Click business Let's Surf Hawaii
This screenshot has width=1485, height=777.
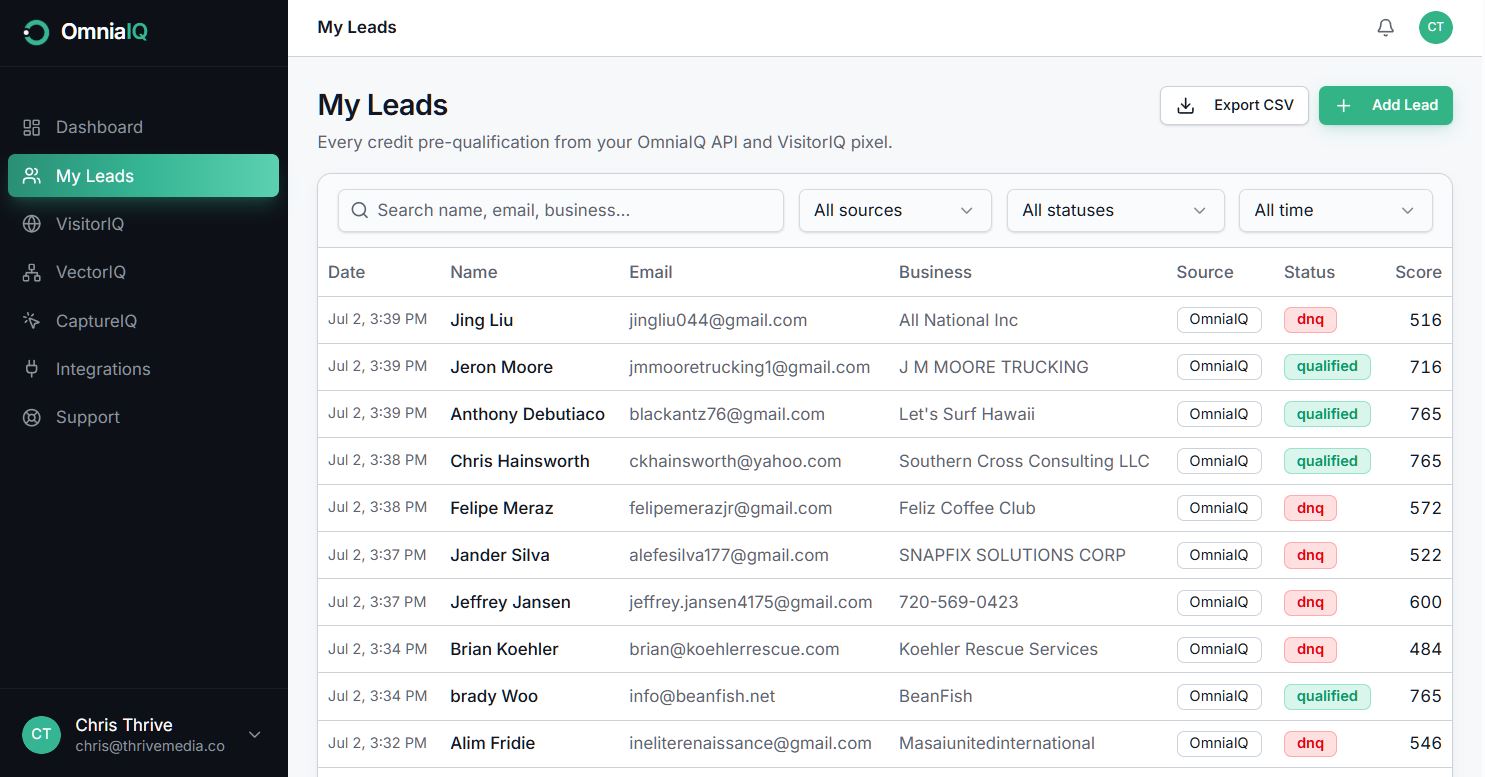967,414
